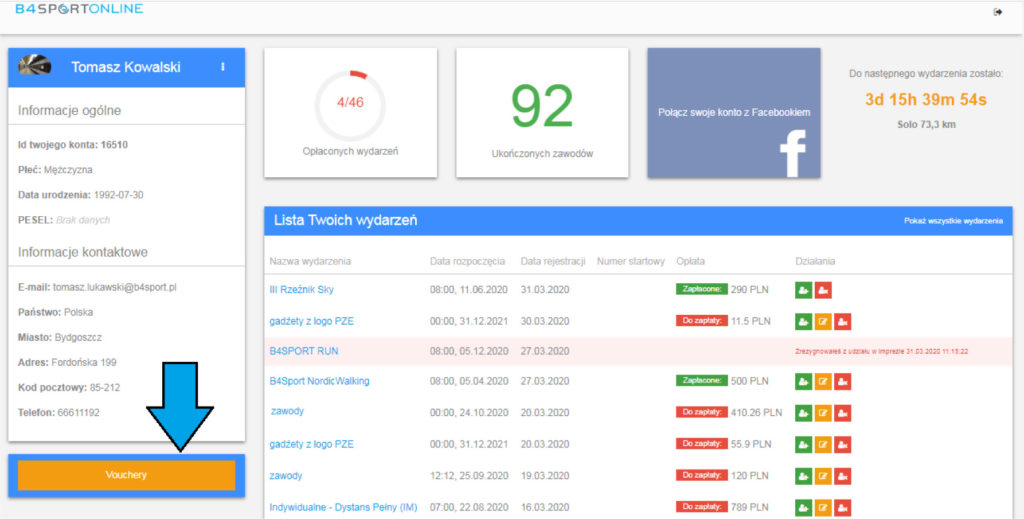Image resolution: width=1024 pixels, height=519 pixels.
Task: Click the Zapłacone badge next to 290 PLN
Action: click(702, 289)
